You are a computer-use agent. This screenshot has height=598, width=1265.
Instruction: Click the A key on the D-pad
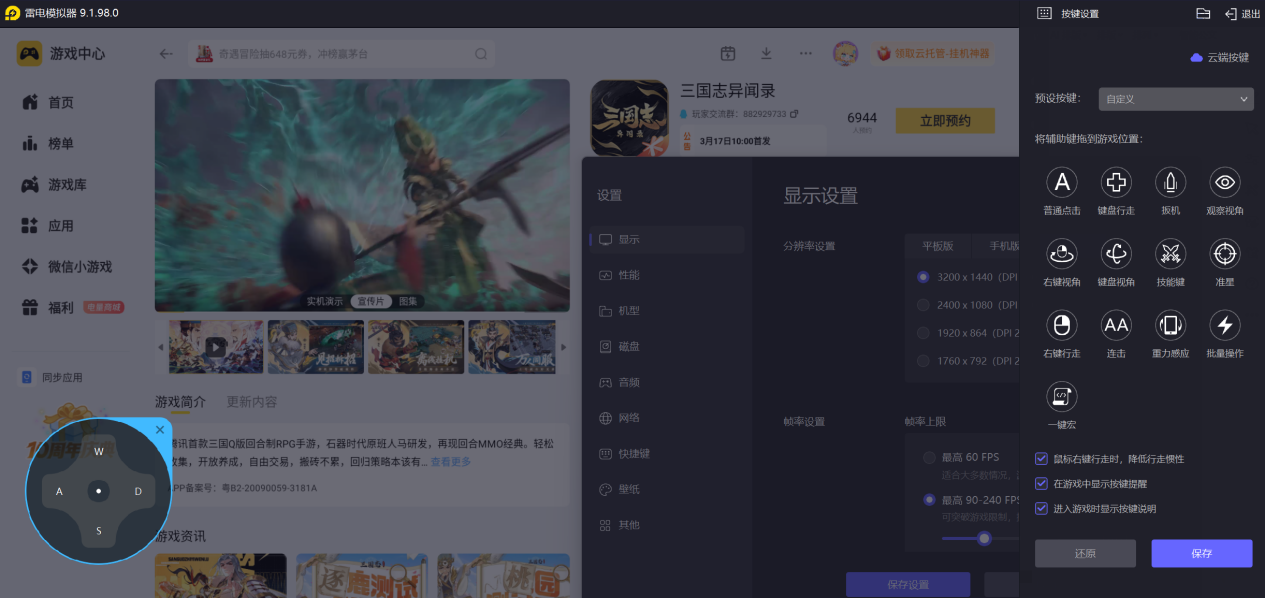[x=59, y=491]
